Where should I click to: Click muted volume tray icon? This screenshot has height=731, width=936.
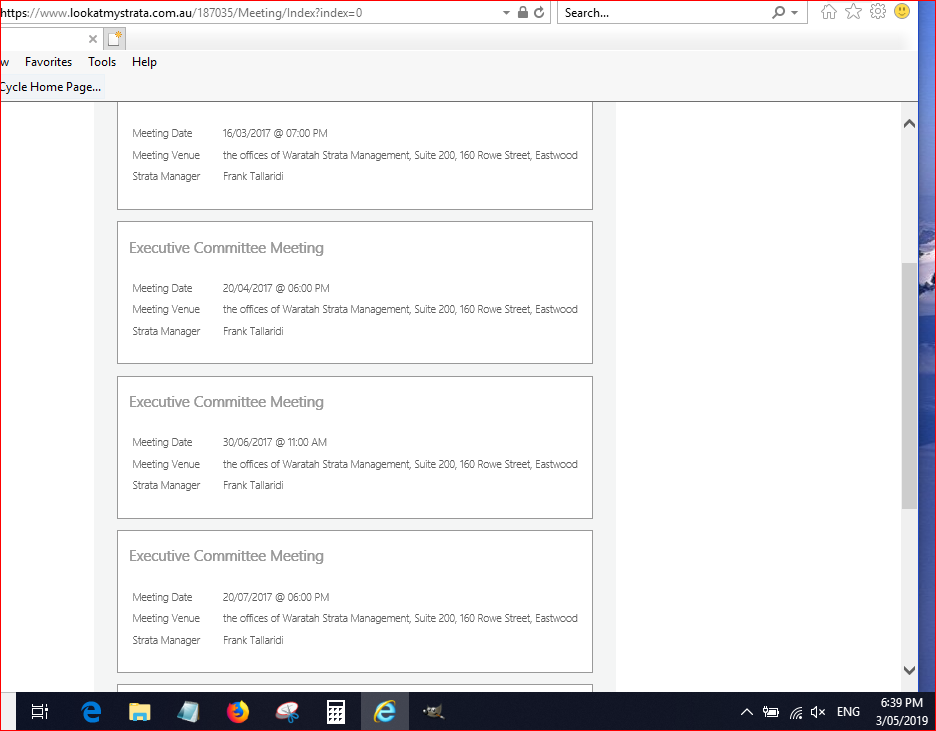click(x=818, y=712)
